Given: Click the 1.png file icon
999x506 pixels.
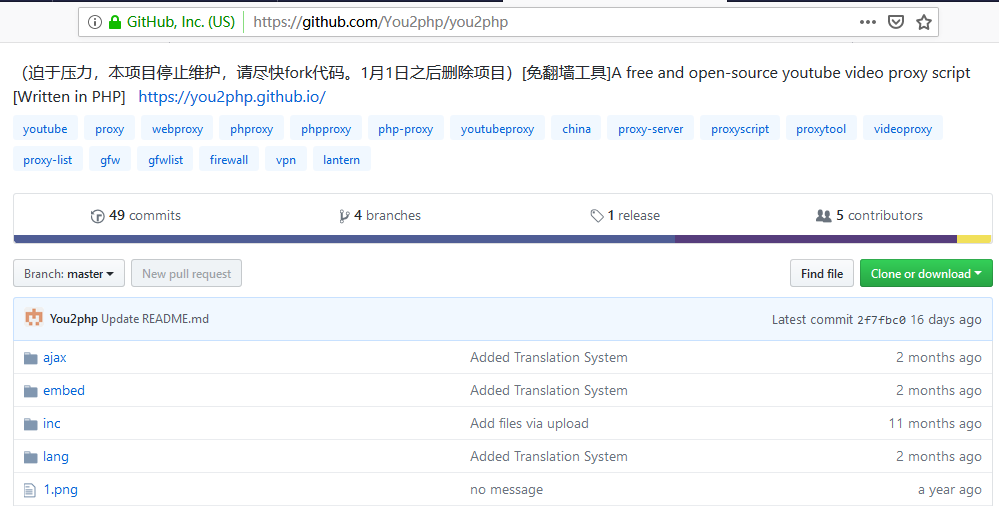Looking at the screenshot, I should pyautogui.click(x=29, y=490).
